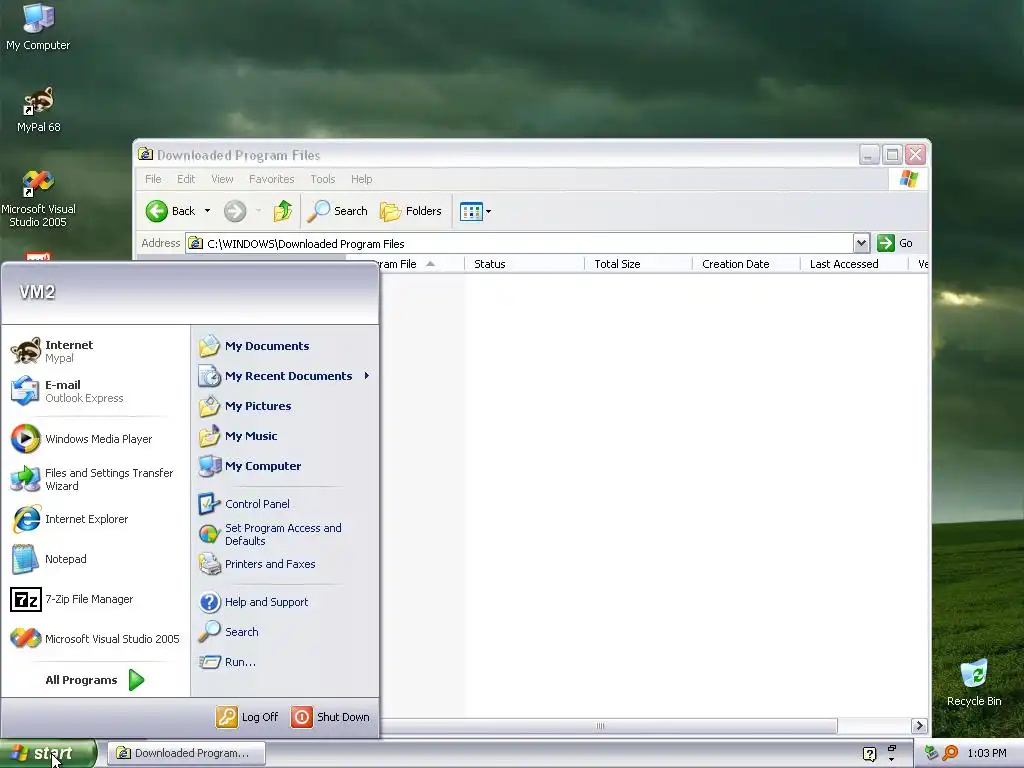Click the address bar path field

tap(520, 244)
